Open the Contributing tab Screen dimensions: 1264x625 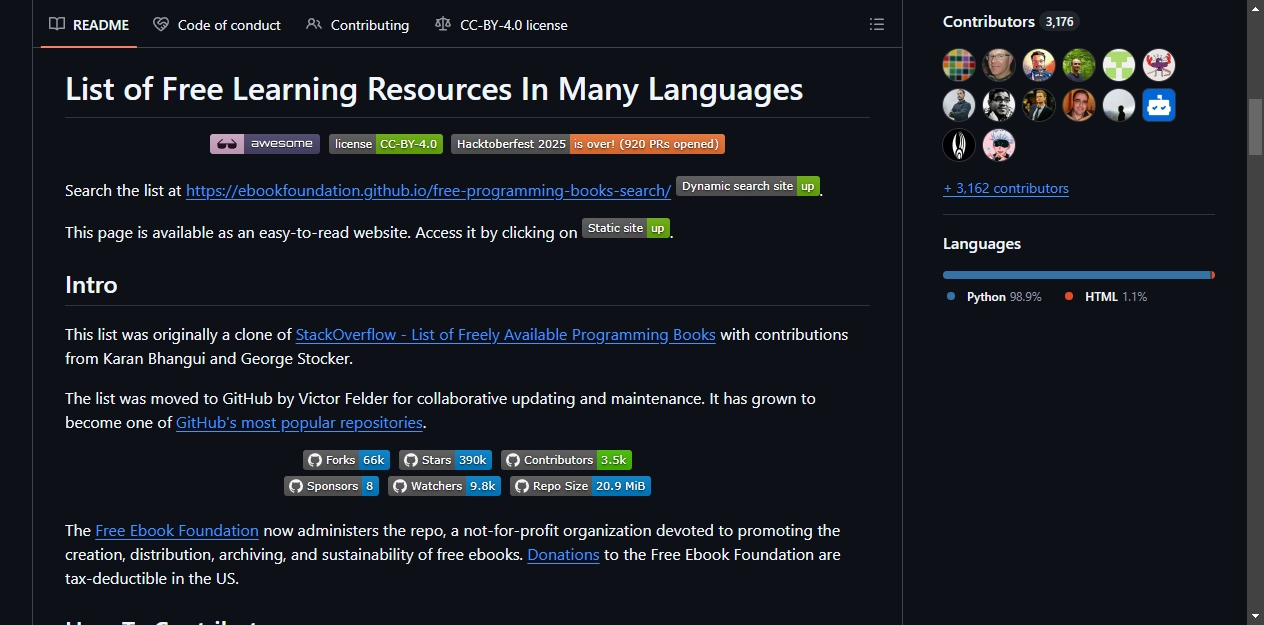[358, 25]
